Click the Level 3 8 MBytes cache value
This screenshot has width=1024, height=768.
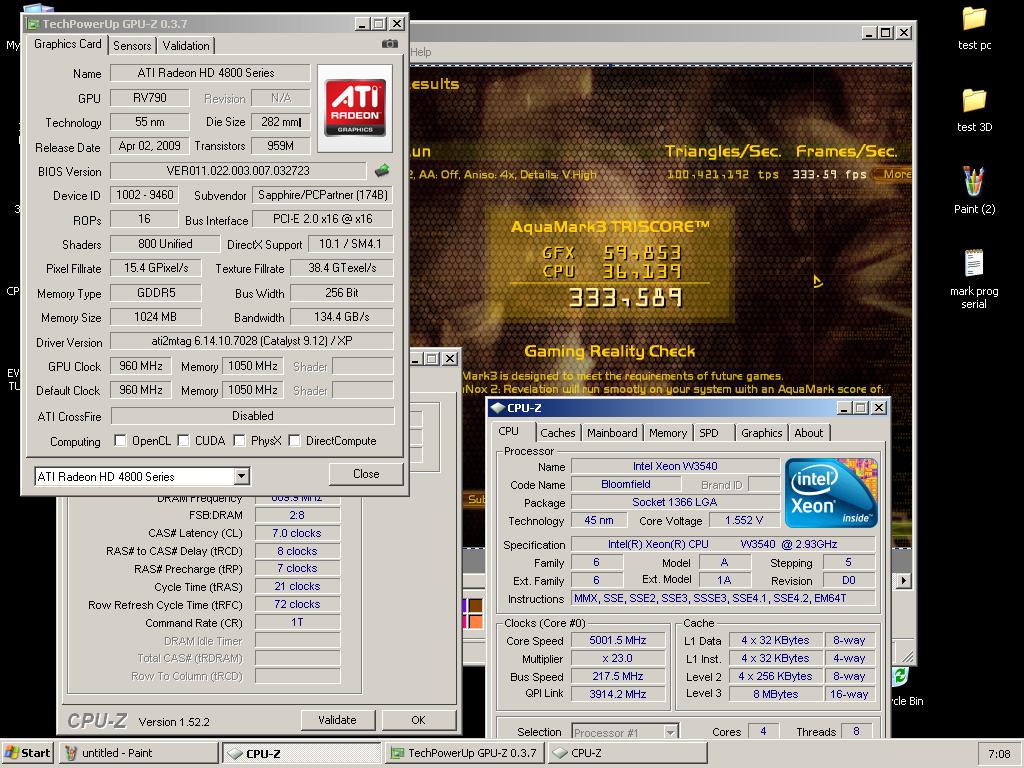(x=775, y=694)
